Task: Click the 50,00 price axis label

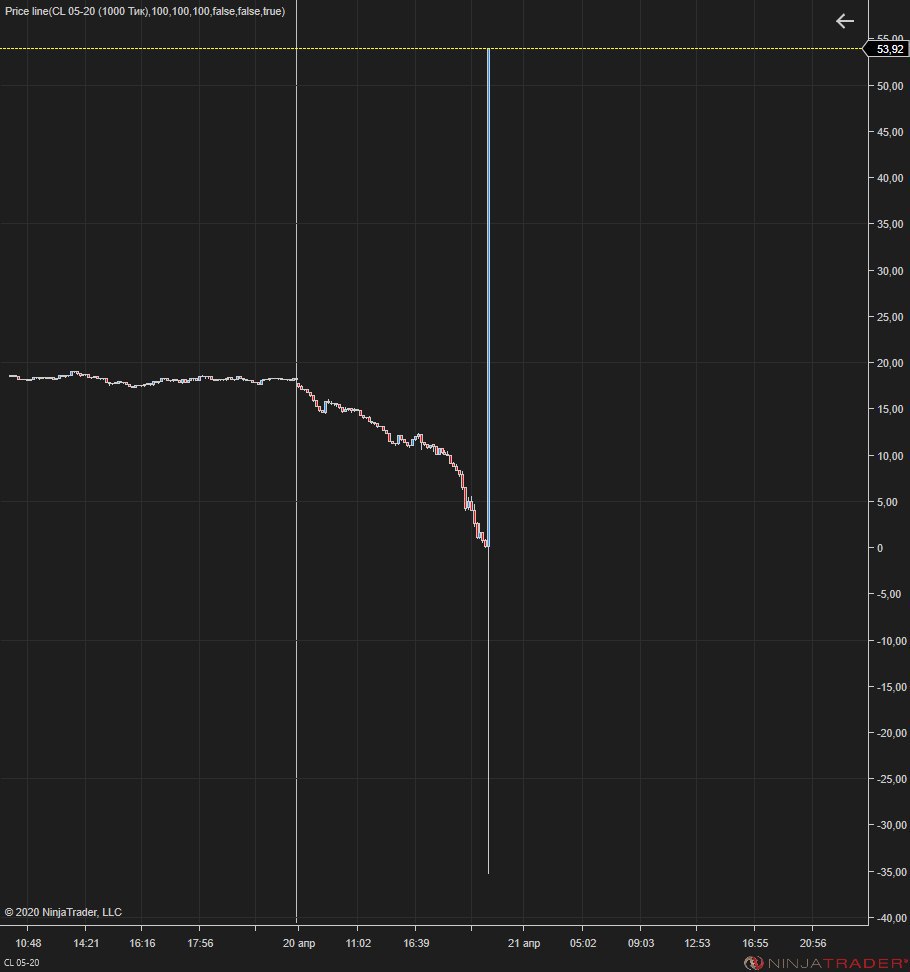Action: coord(890,86)
